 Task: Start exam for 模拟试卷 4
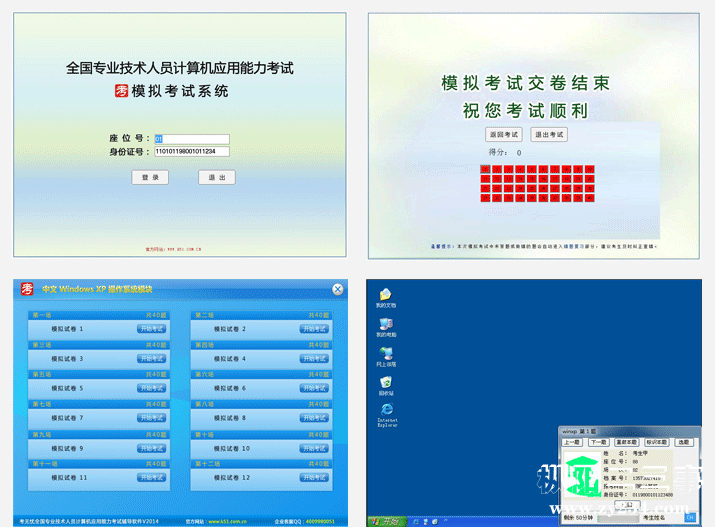coord(314,359)
